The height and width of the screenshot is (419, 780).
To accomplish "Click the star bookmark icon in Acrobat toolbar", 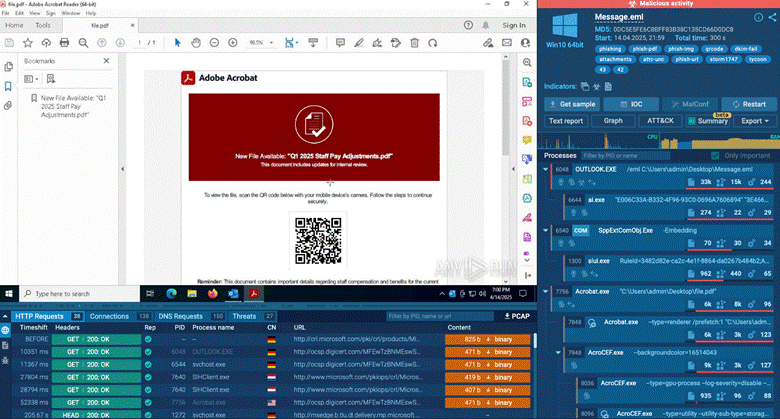I will coord(28,43).
